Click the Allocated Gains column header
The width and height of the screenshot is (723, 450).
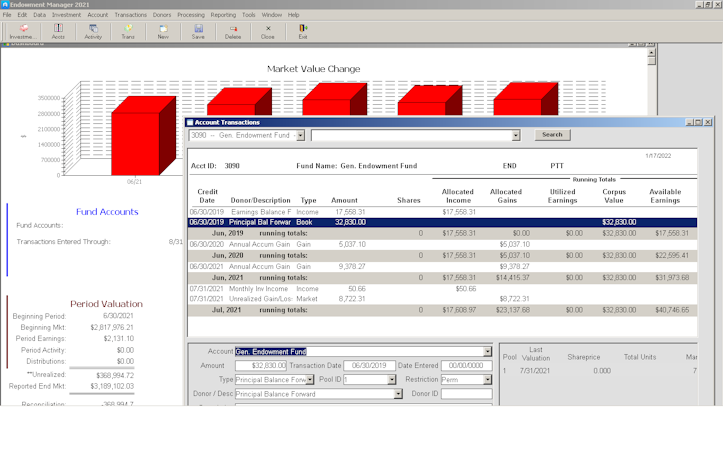(506, 196)
